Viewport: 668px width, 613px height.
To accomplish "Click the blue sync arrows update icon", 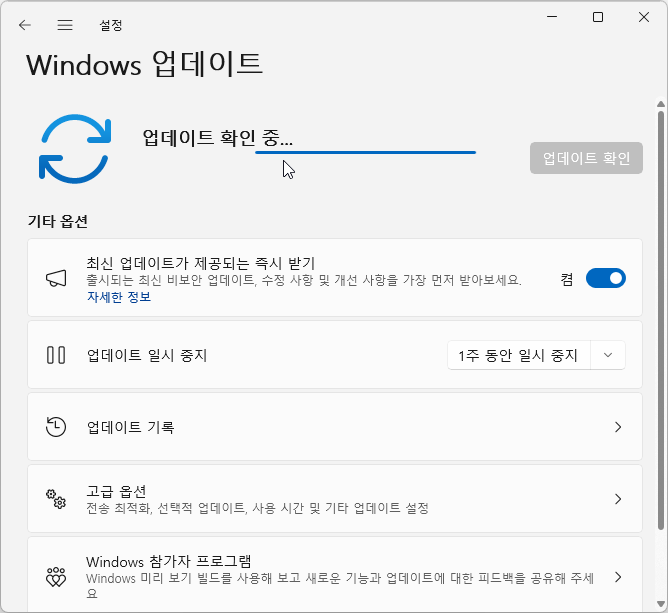I will pos(75,149).
